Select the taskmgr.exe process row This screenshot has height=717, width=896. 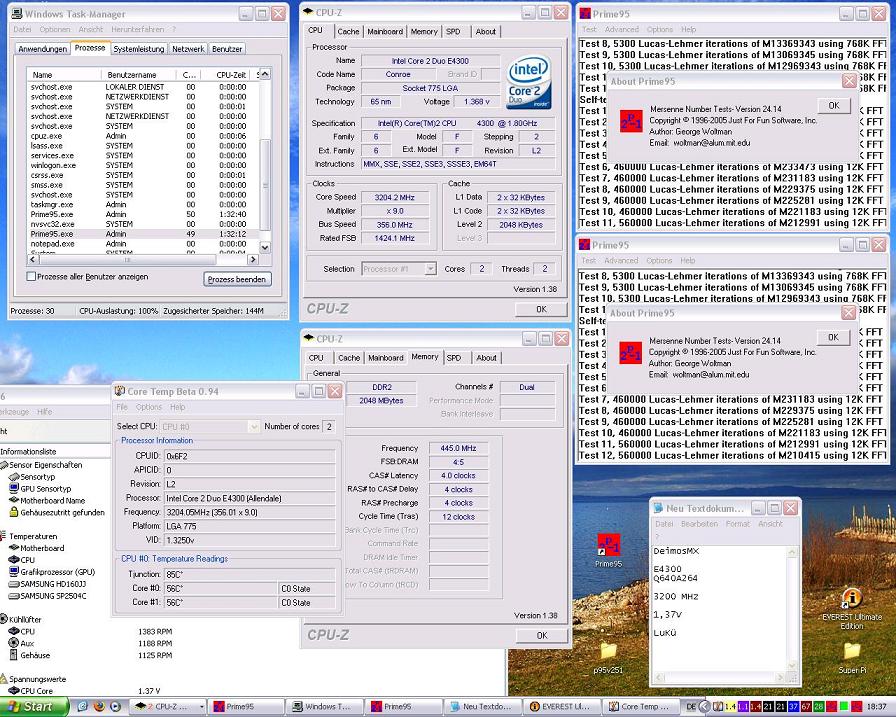(x=143, y=205)
